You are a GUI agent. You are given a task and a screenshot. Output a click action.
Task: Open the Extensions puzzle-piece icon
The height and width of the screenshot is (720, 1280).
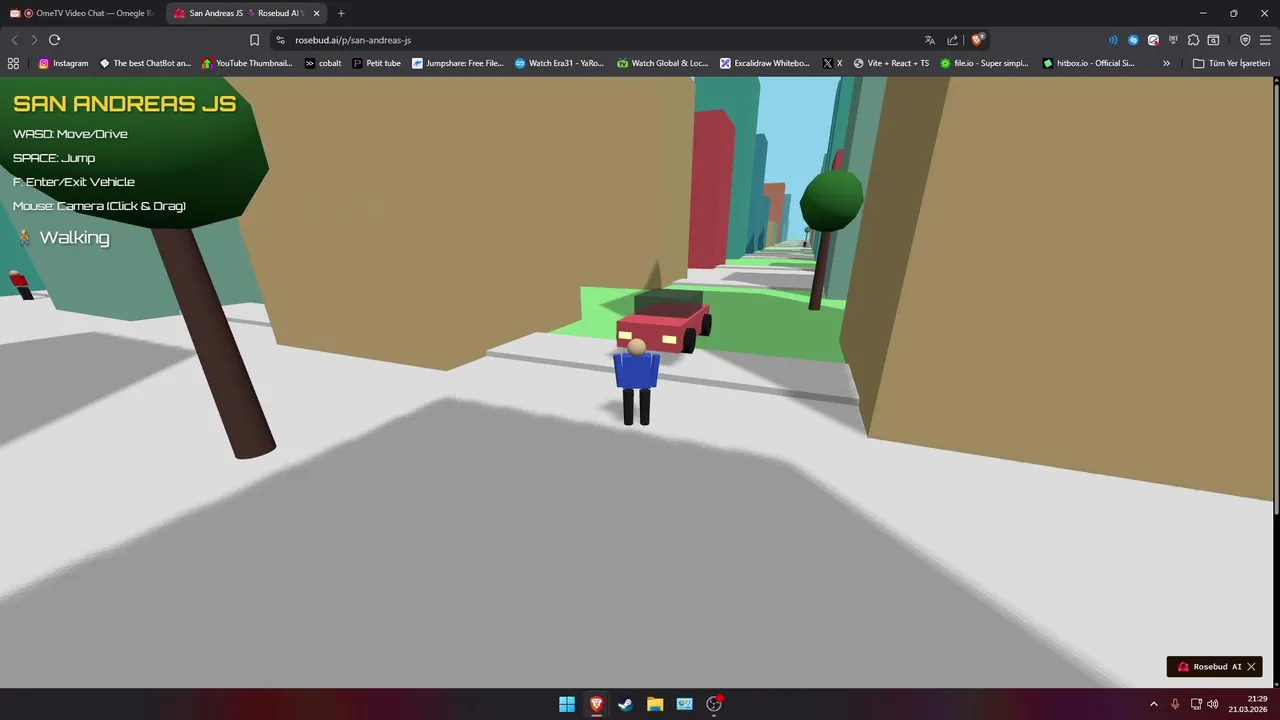(1193, 40)
